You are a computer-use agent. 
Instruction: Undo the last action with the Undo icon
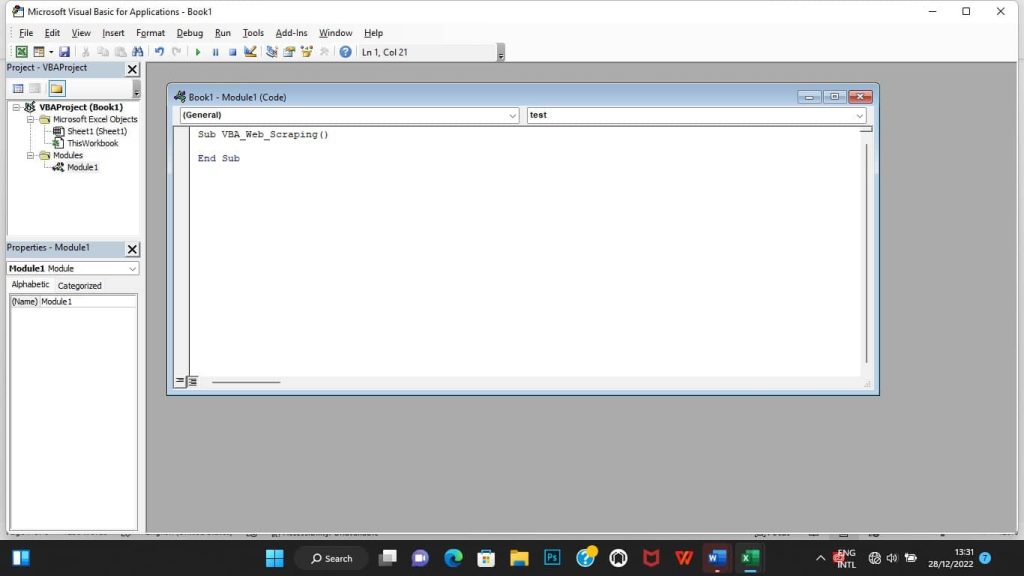(x=159, y=52)
